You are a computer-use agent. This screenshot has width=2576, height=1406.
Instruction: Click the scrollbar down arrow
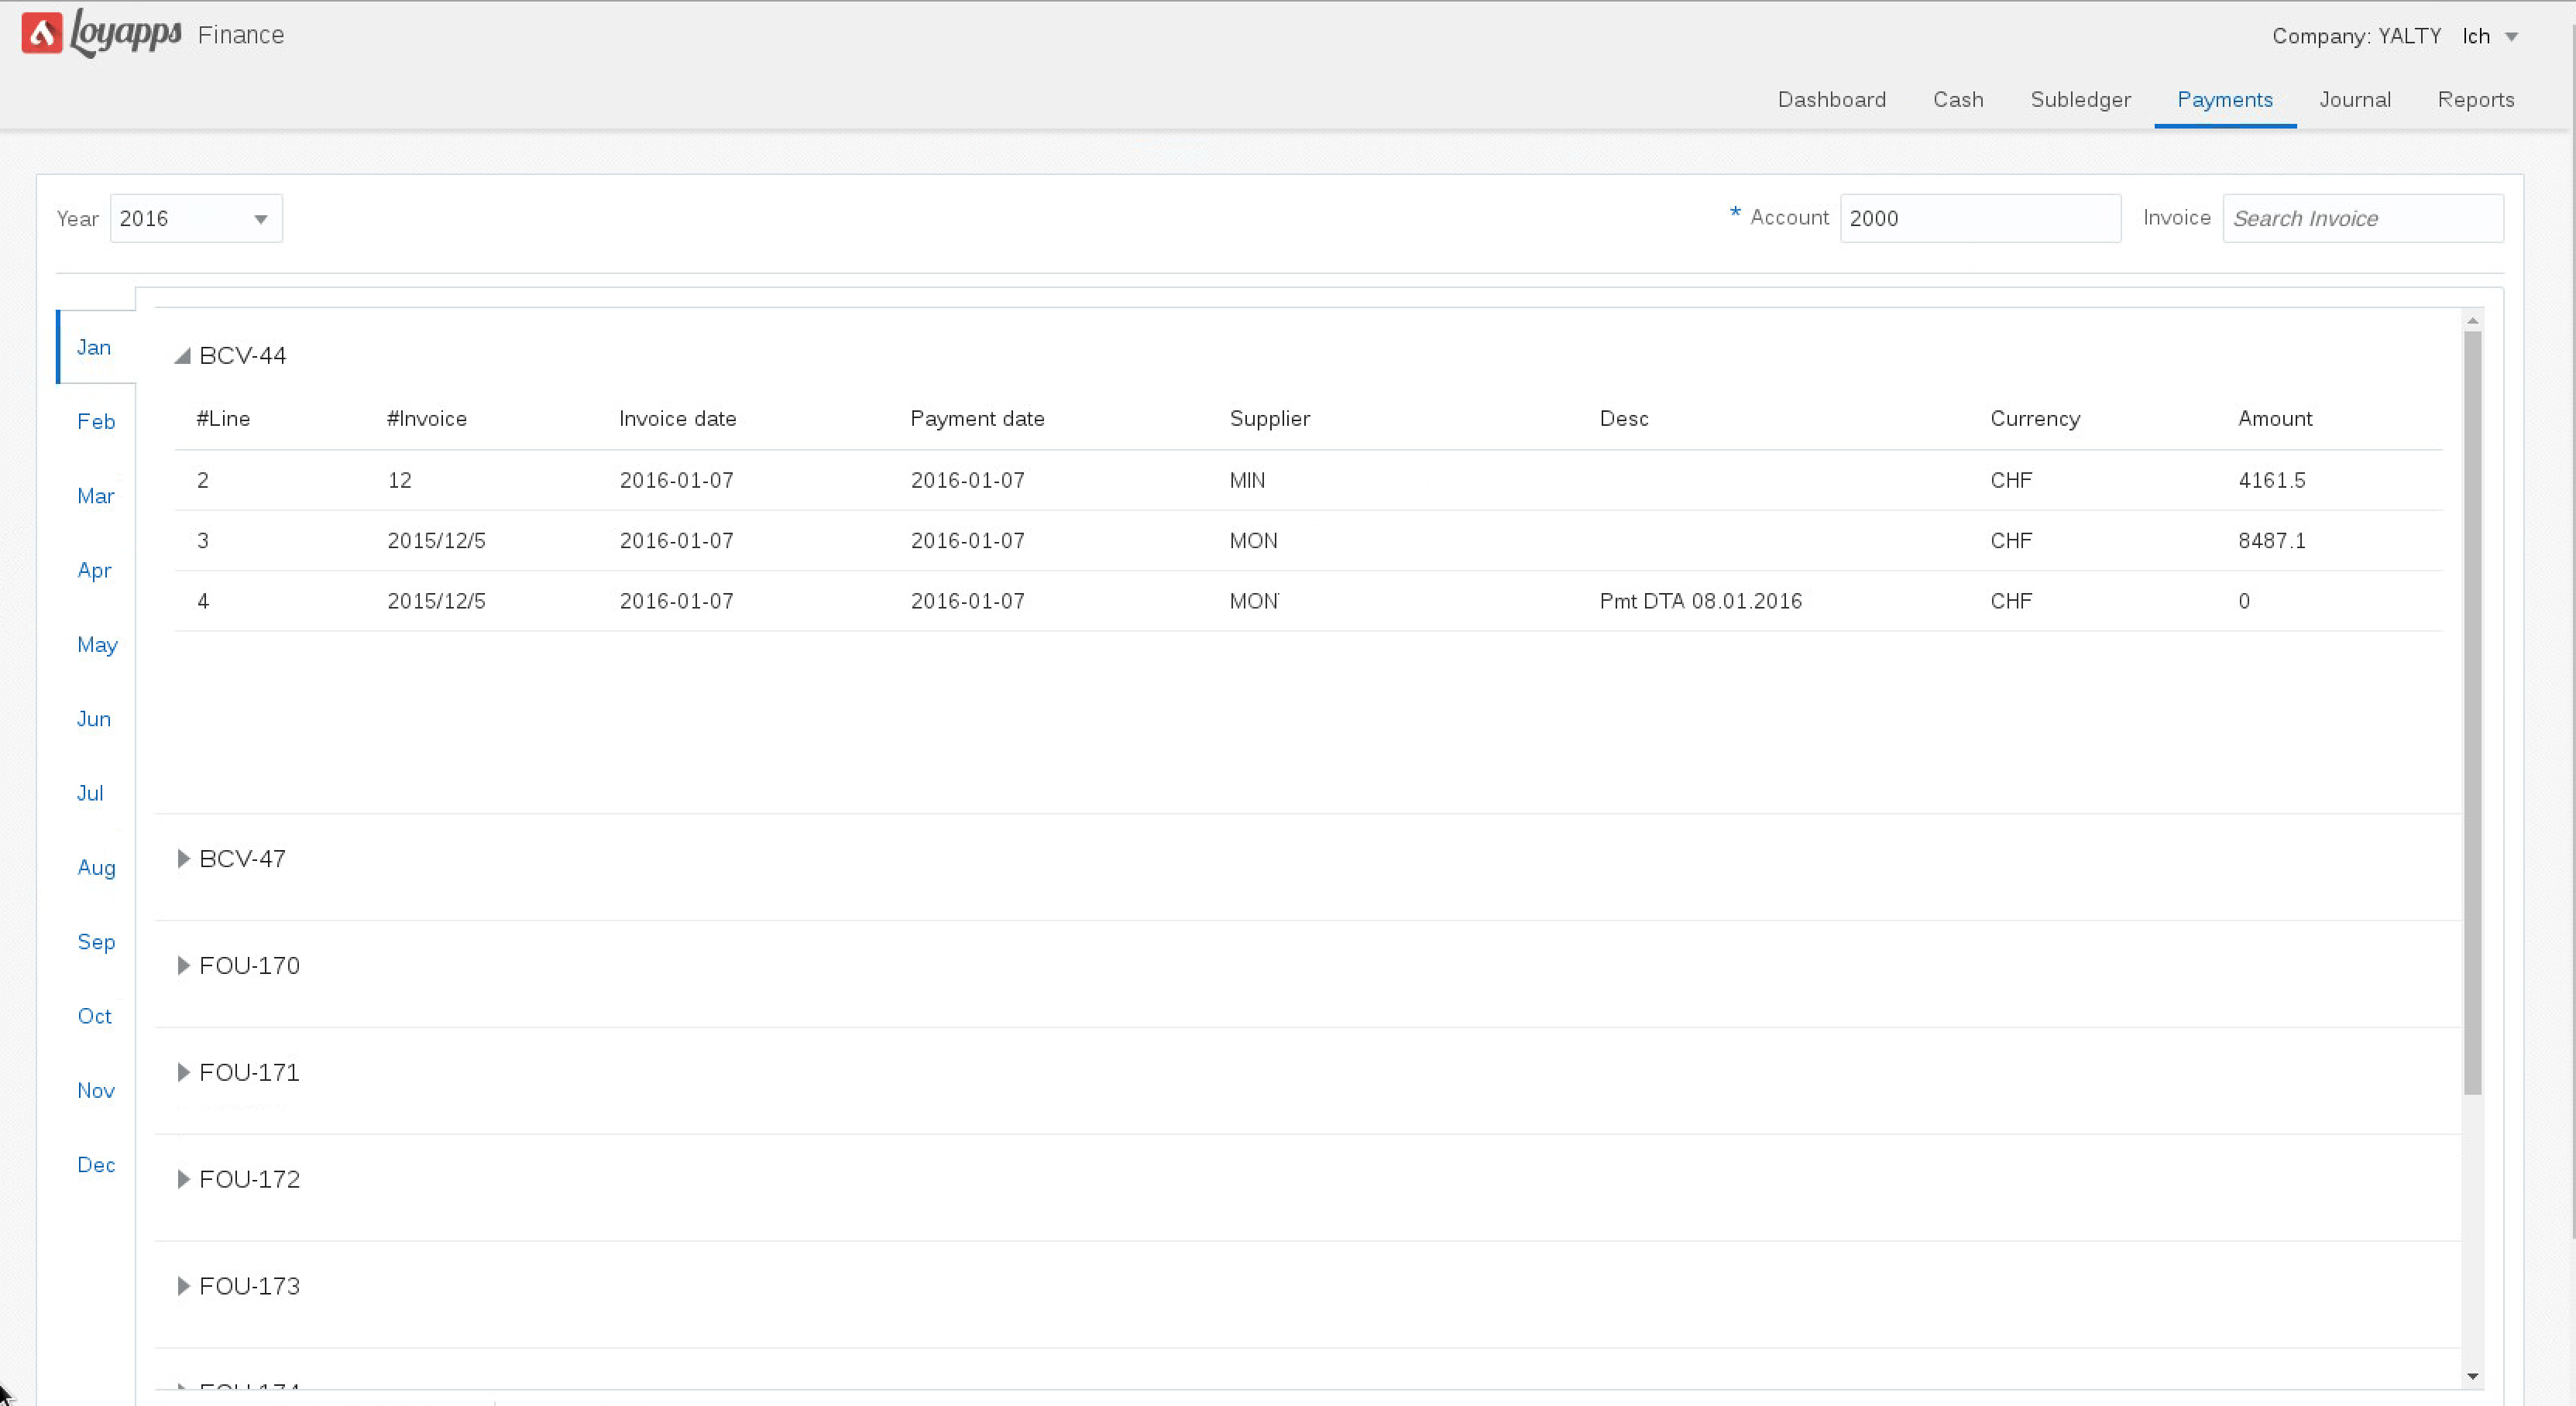click(x=2472, y=1377)
